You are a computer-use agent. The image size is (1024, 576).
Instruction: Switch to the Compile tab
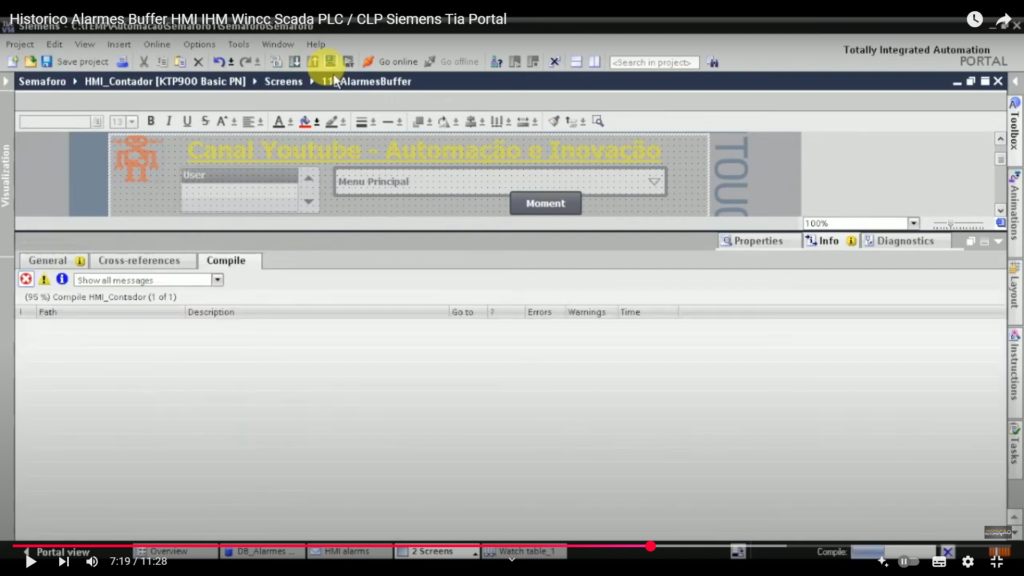pos(226,261)
